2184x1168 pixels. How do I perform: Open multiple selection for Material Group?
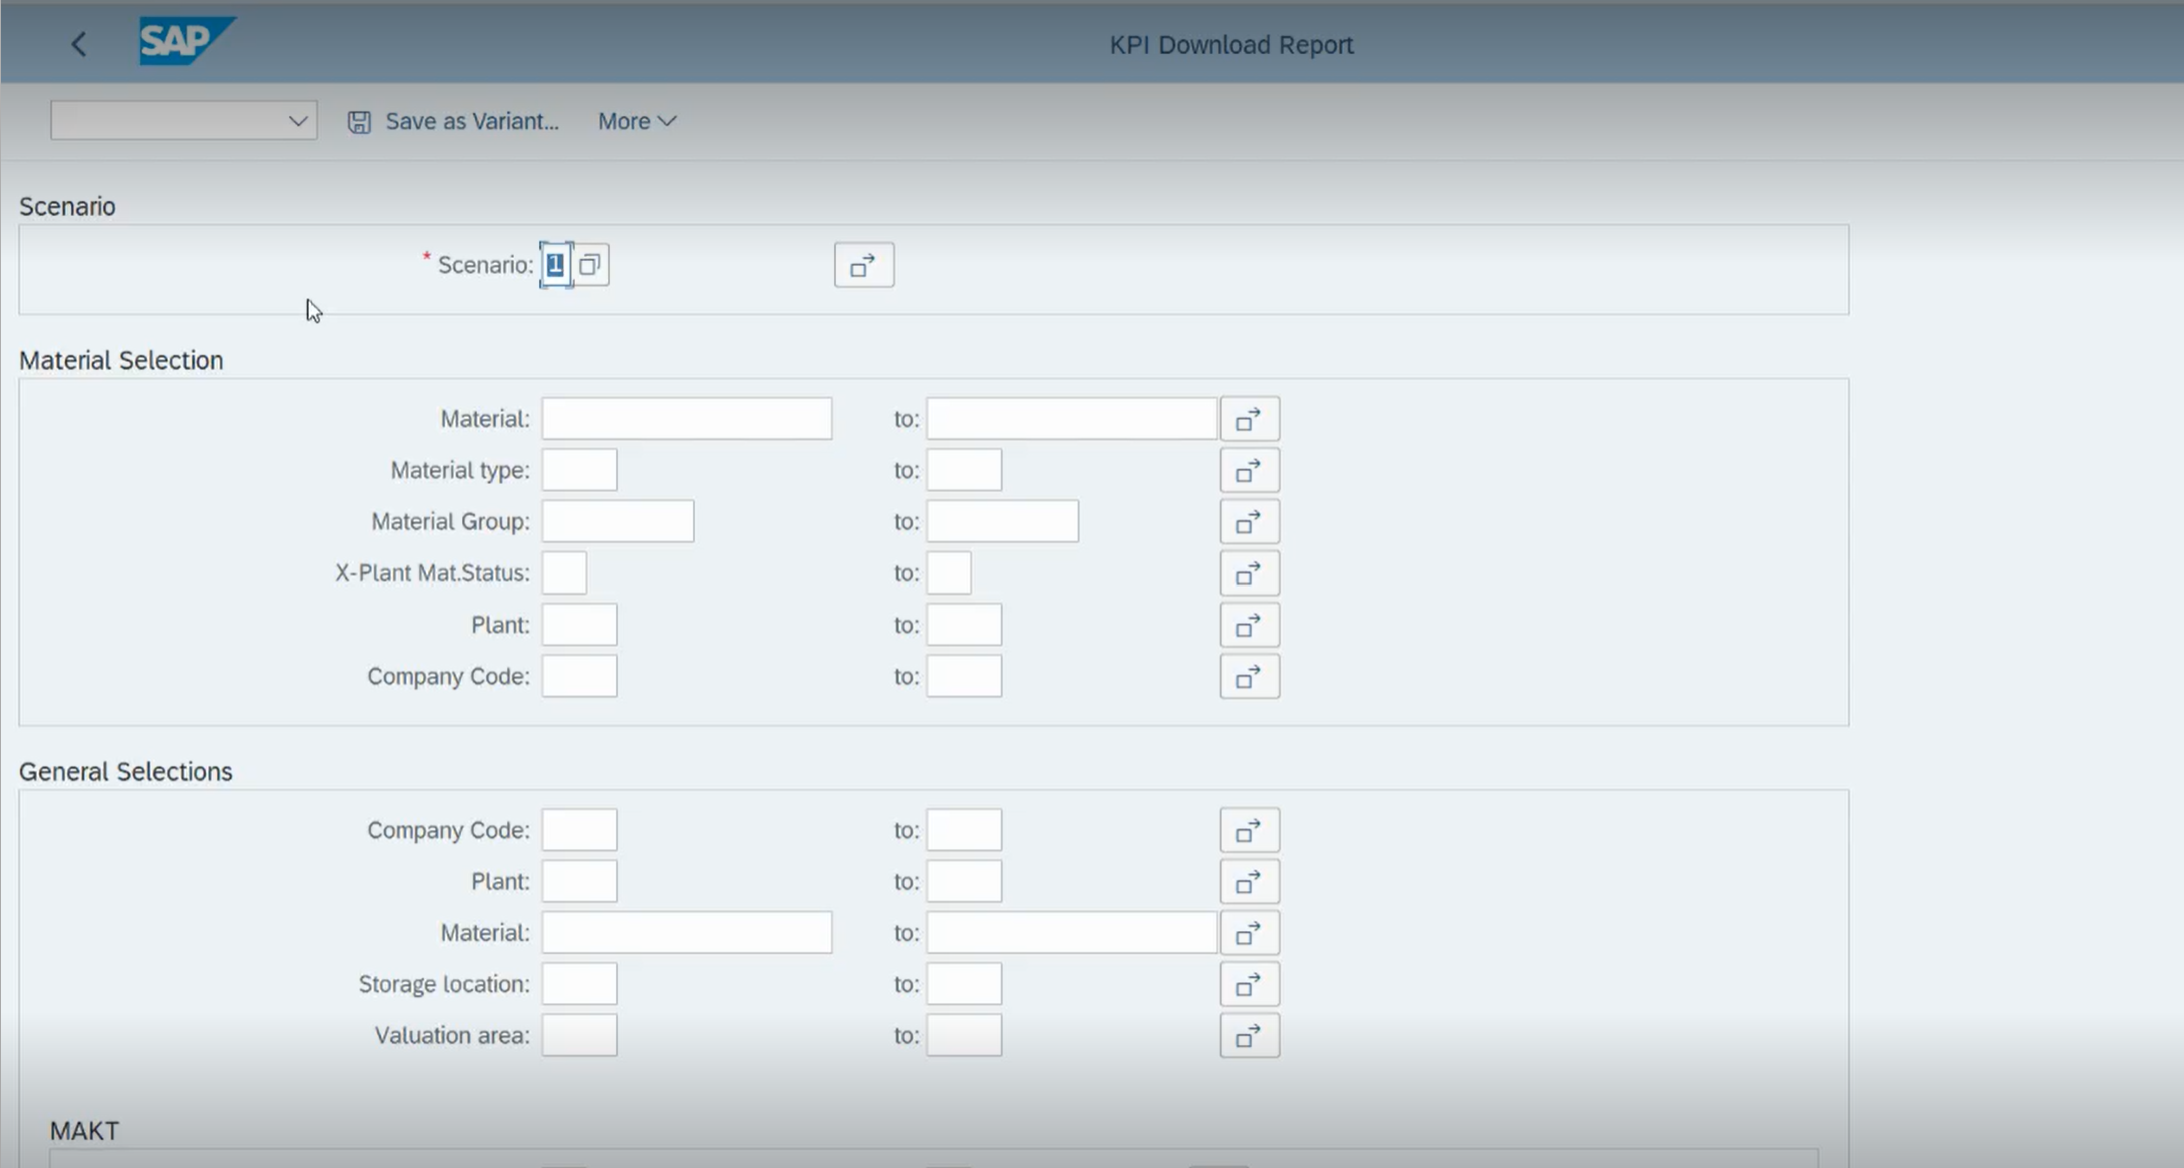(x=1249, y=521)
